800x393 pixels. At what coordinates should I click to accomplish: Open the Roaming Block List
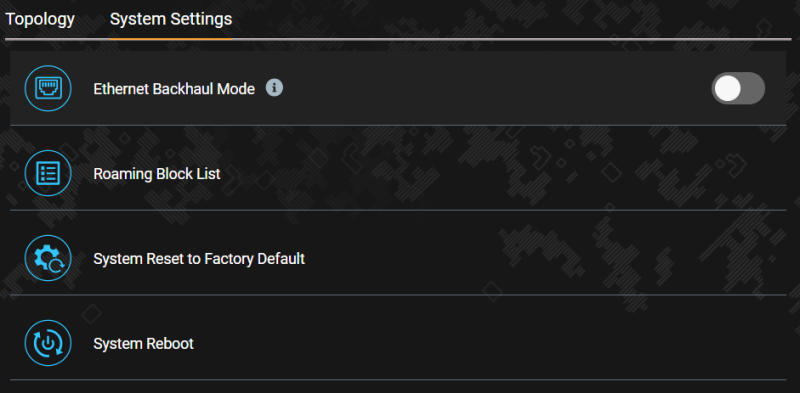(x=398, y=174)
